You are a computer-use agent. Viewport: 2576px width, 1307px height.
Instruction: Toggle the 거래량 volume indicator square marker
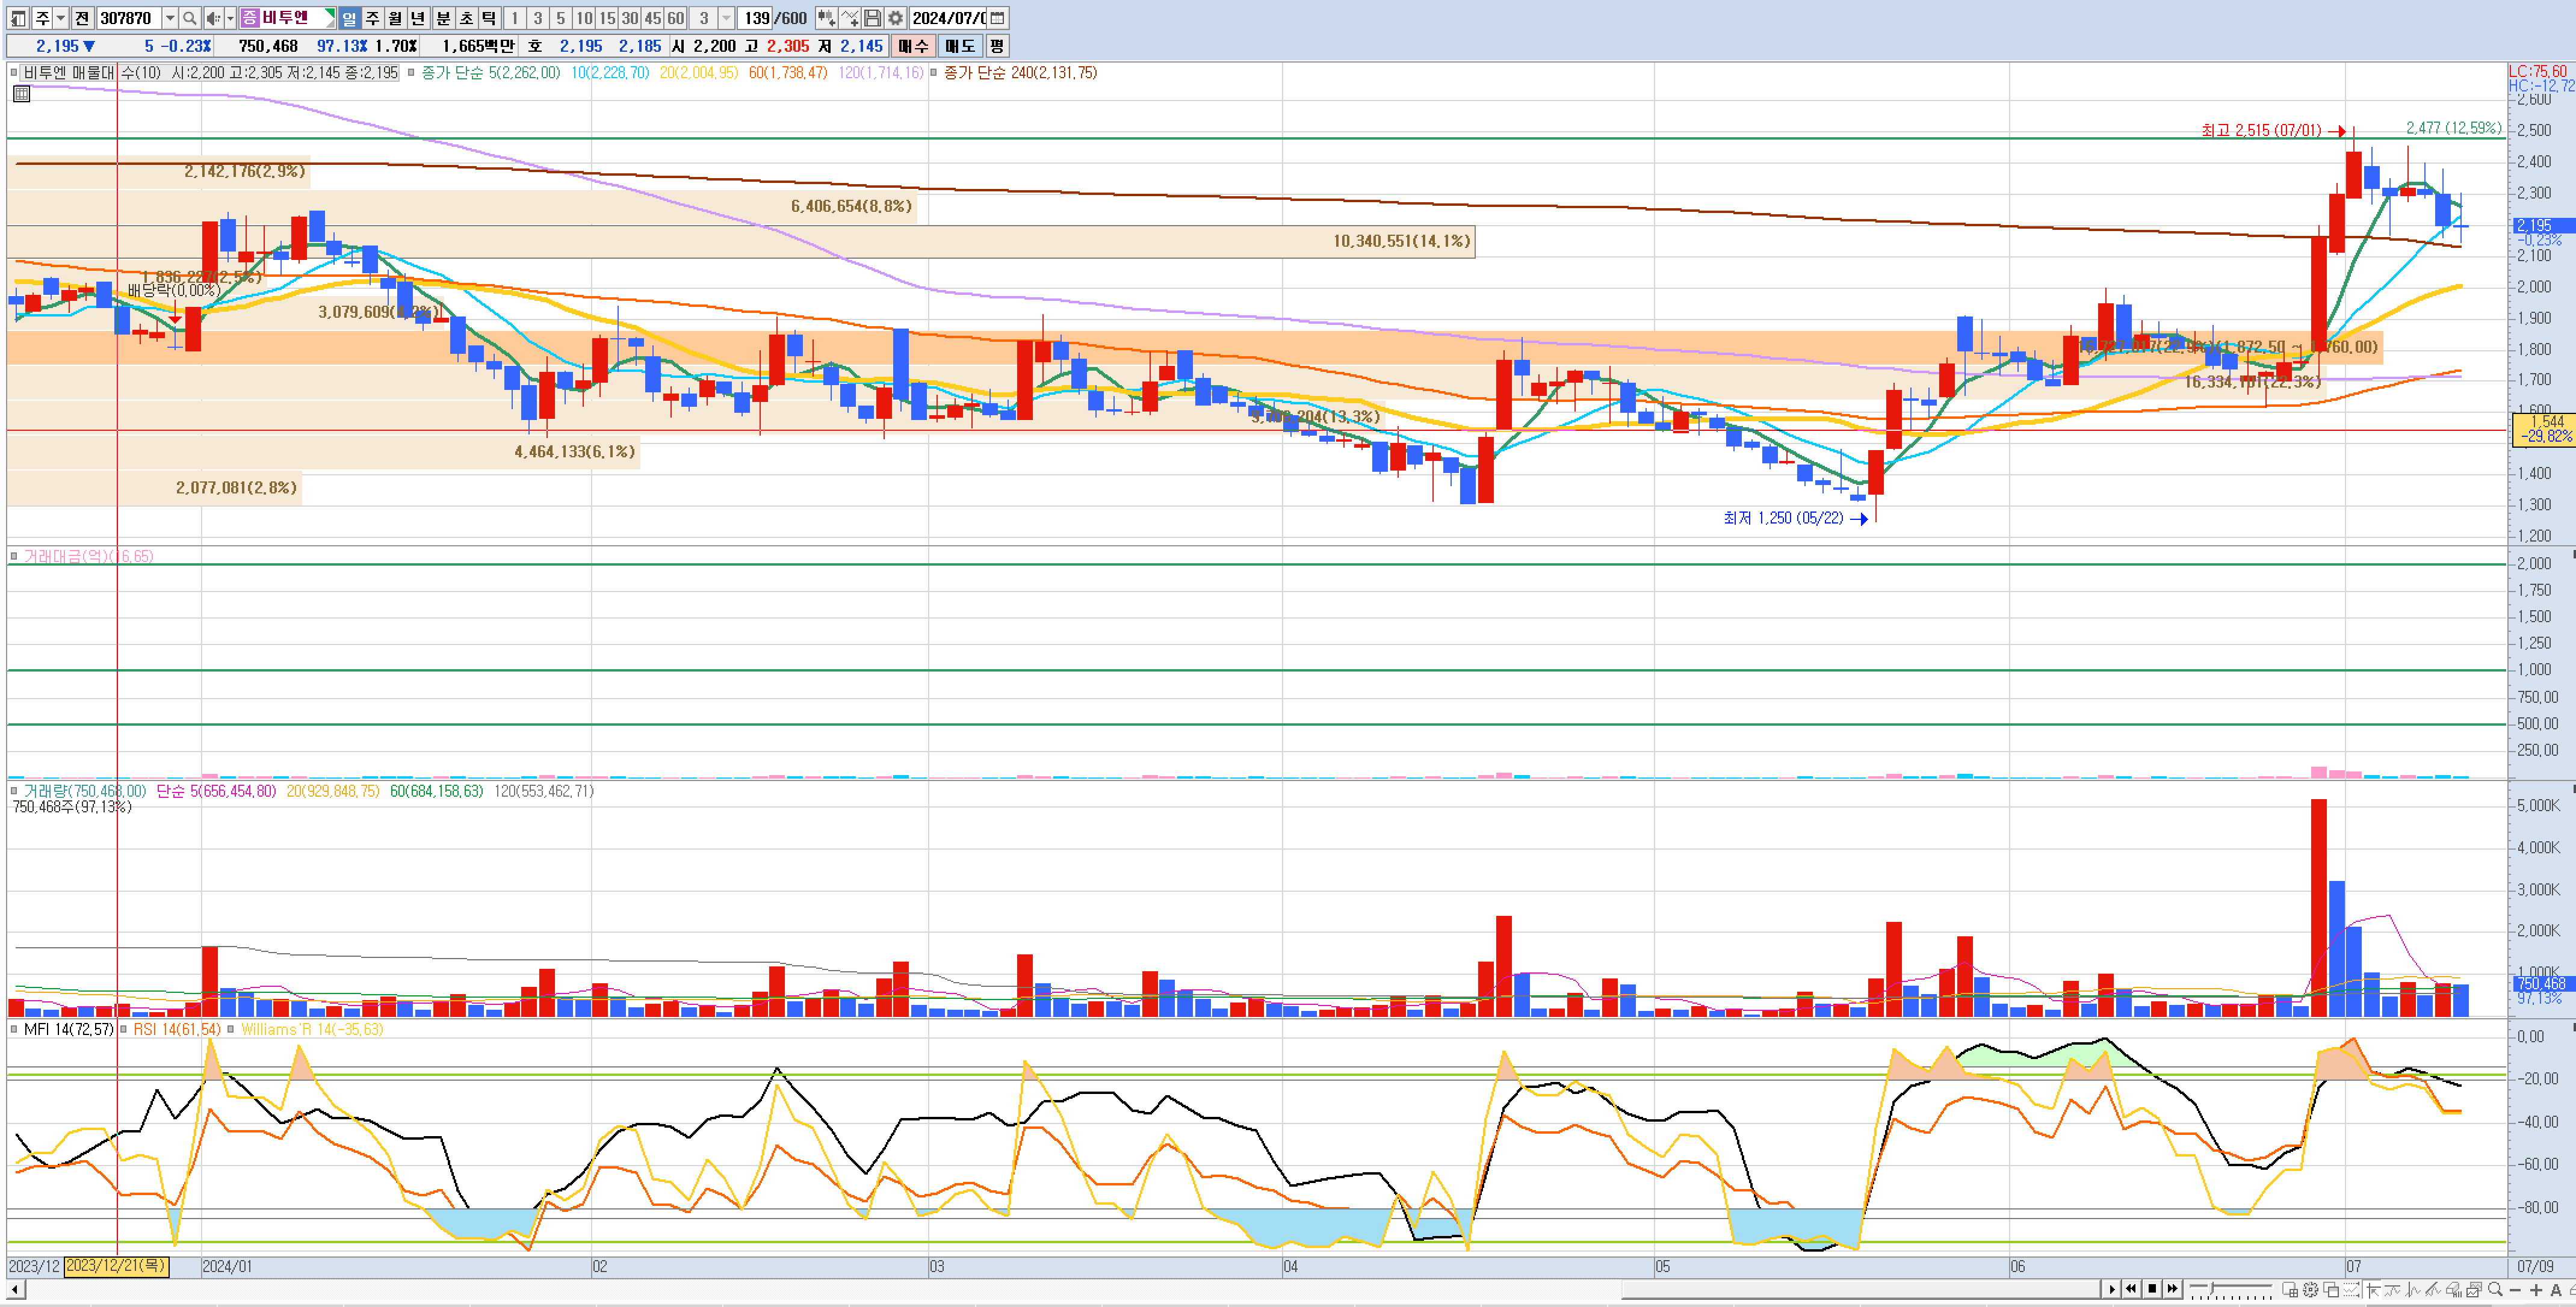click(x=14, y=791)
